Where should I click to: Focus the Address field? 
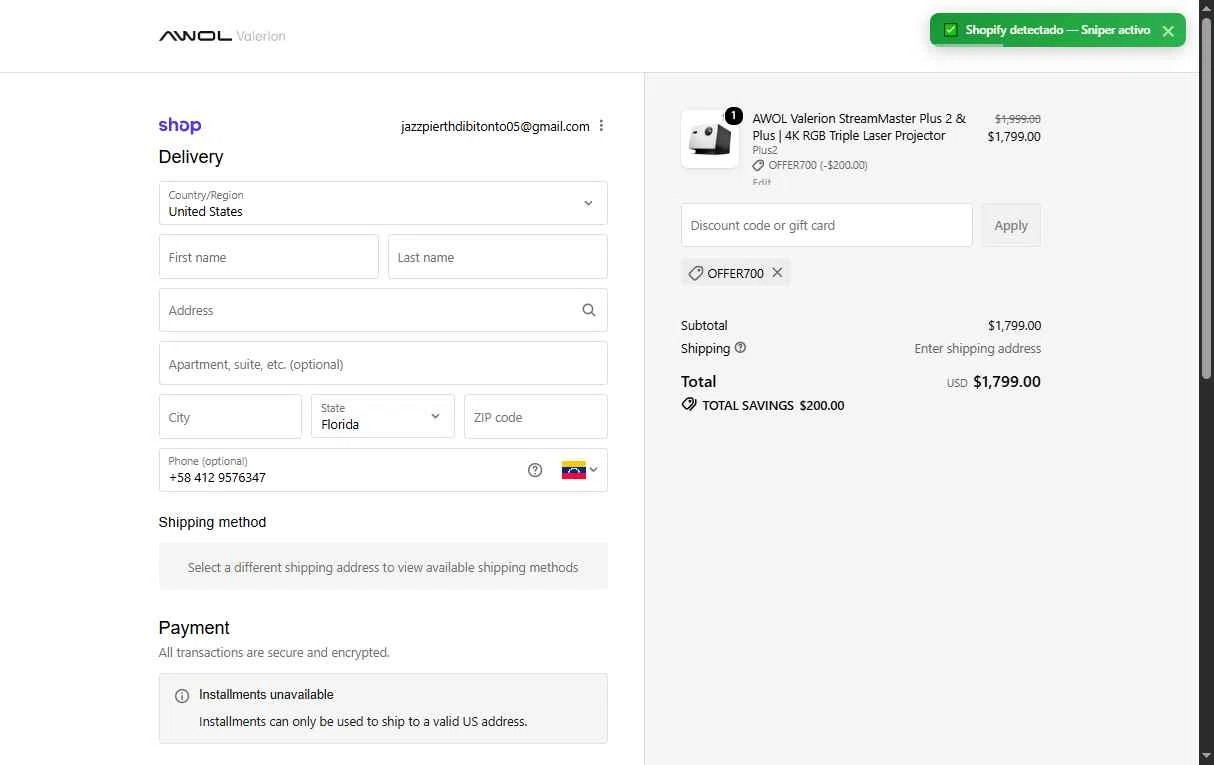383,310
